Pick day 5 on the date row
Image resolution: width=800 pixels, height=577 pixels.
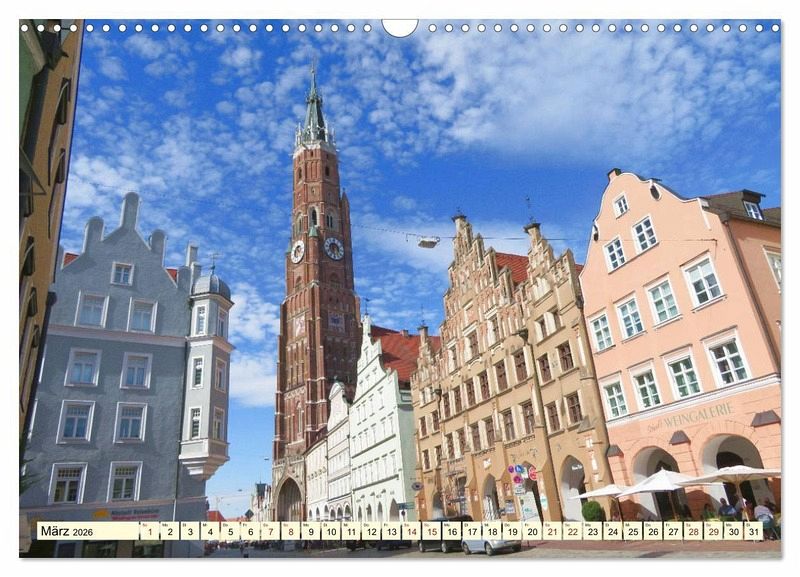229,531
